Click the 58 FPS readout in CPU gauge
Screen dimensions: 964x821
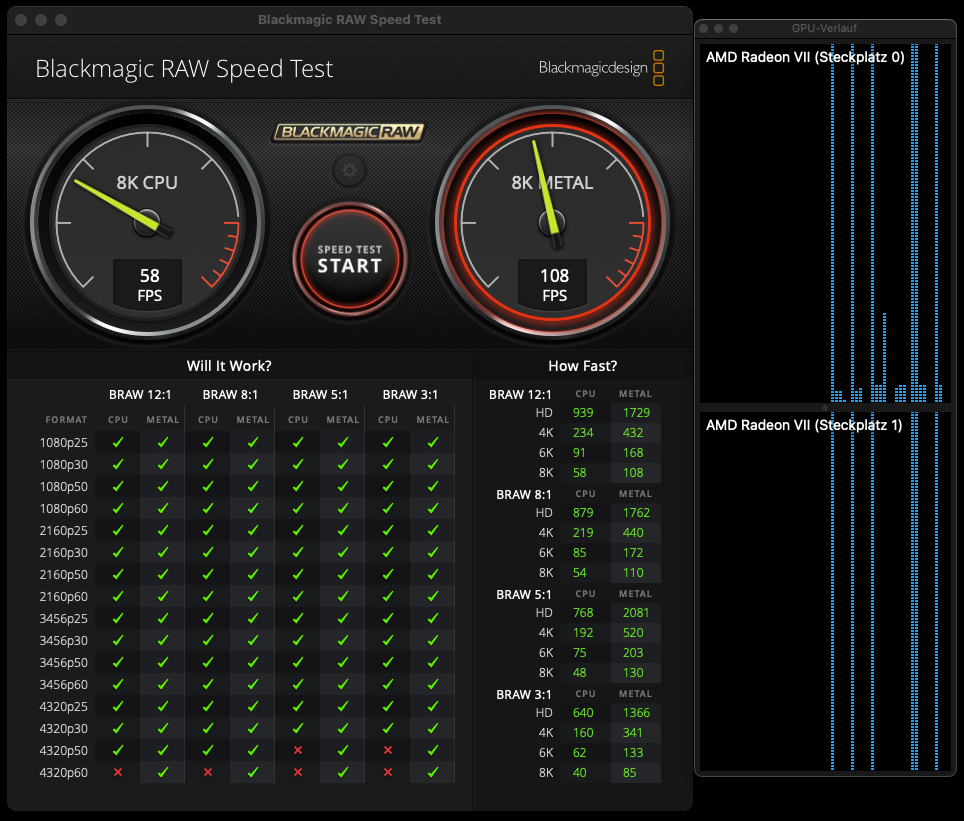click(x=149, y=284)
